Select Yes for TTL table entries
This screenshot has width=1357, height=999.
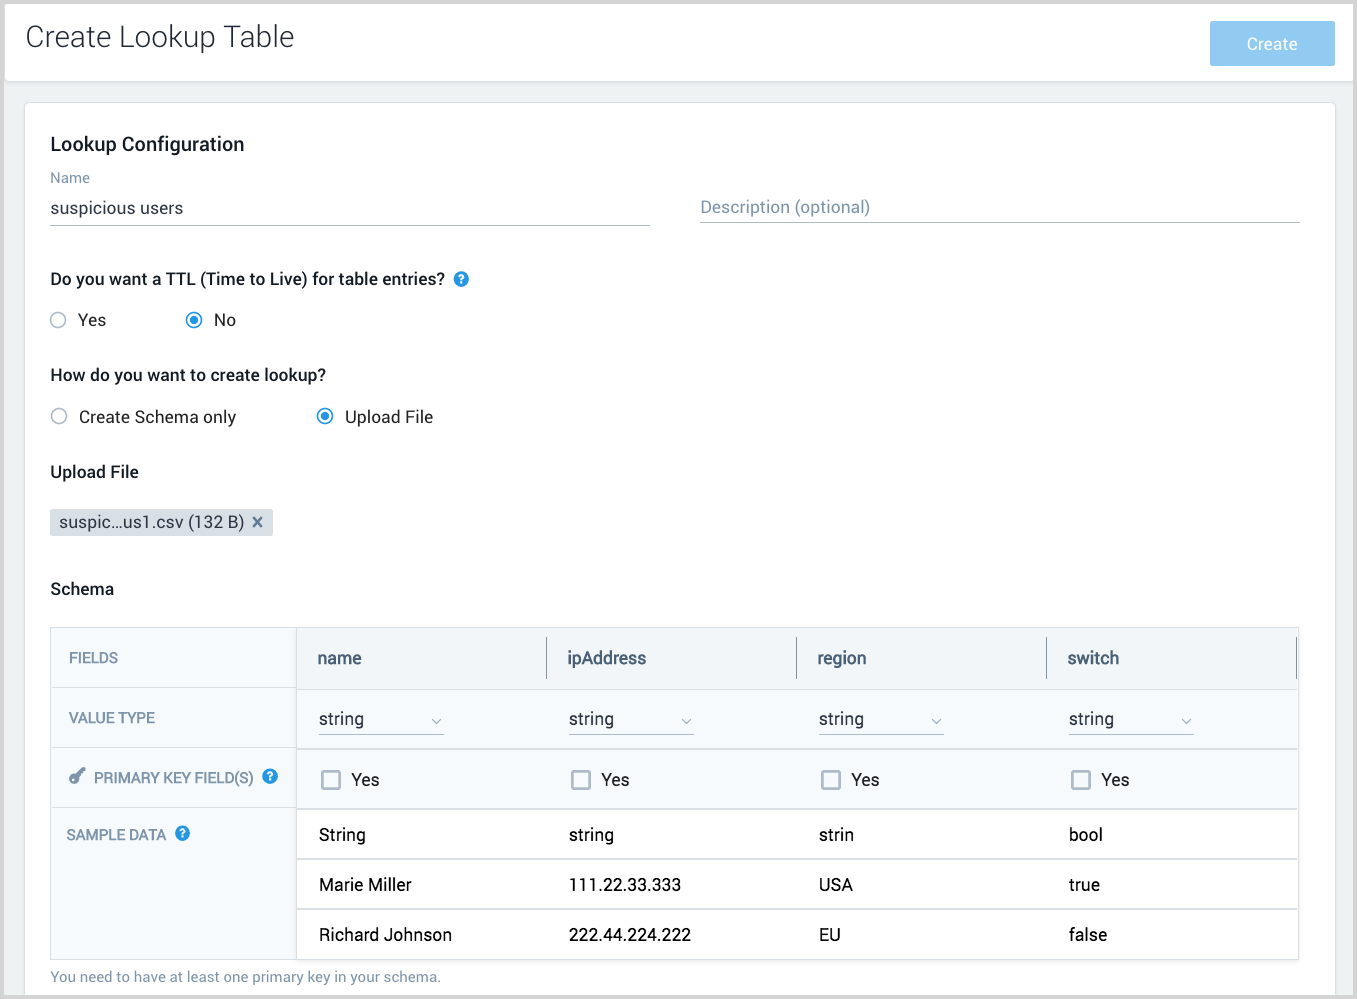click(x=59, y=320)
